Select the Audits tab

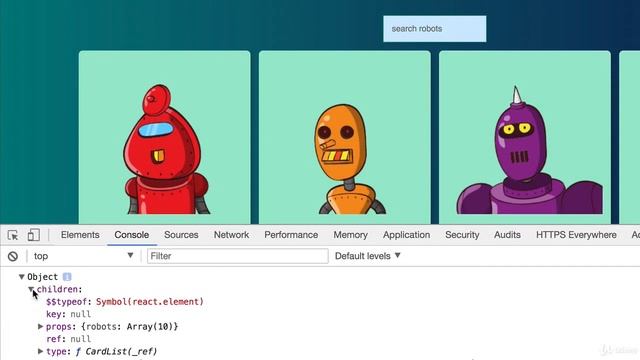(x=507, y=235)
